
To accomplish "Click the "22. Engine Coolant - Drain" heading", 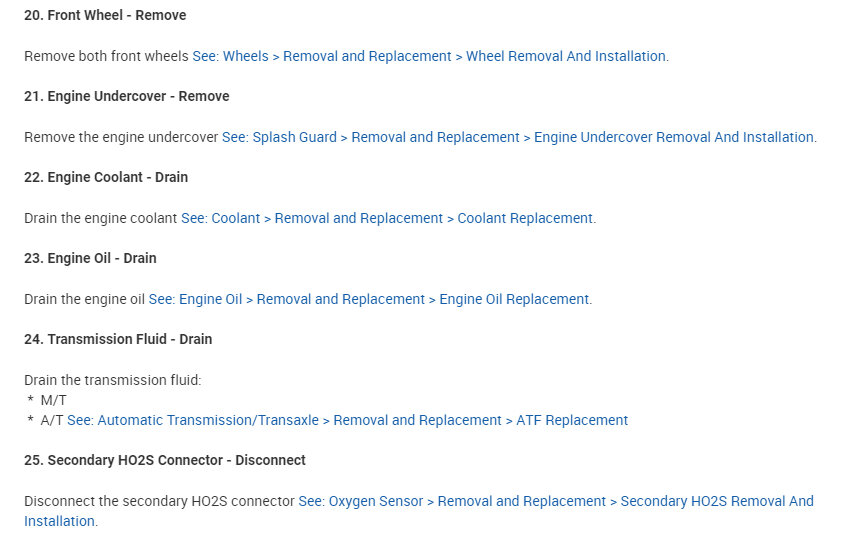I will coord(106,177).
